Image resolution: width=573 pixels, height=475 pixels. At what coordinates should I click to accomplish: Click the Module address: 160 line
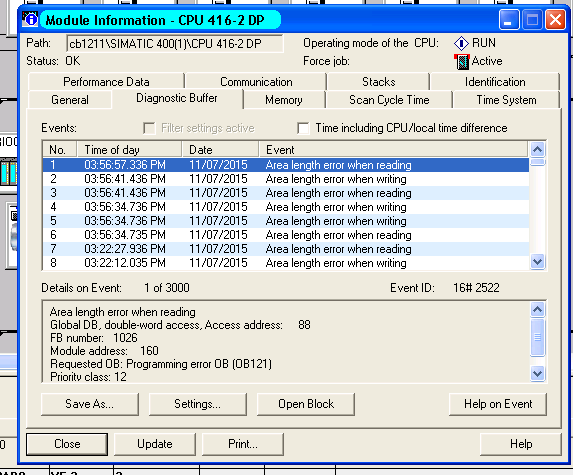(104, 351)
